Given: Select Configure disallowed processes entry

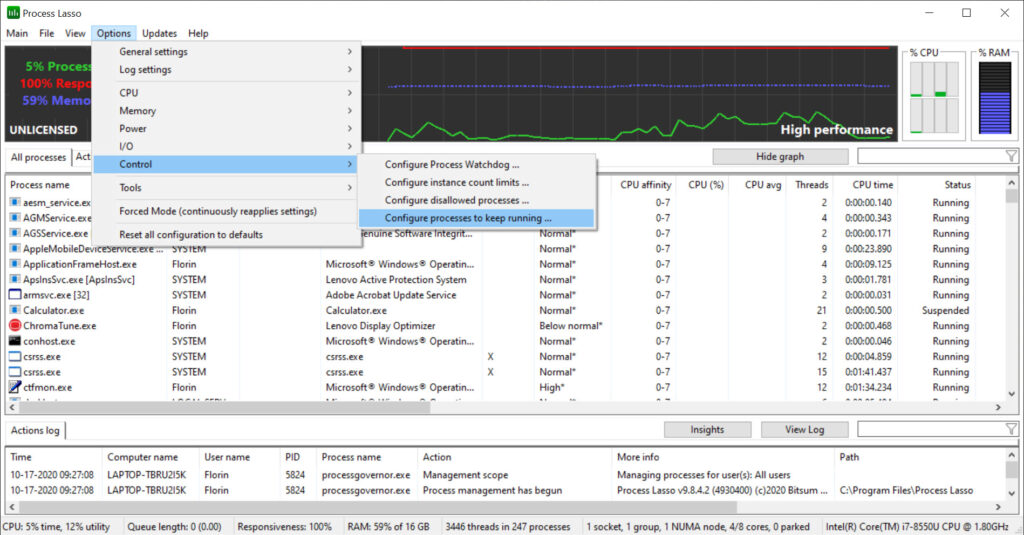Looking at the screenshot, I should pyautogui.click(x=476, y=200).
